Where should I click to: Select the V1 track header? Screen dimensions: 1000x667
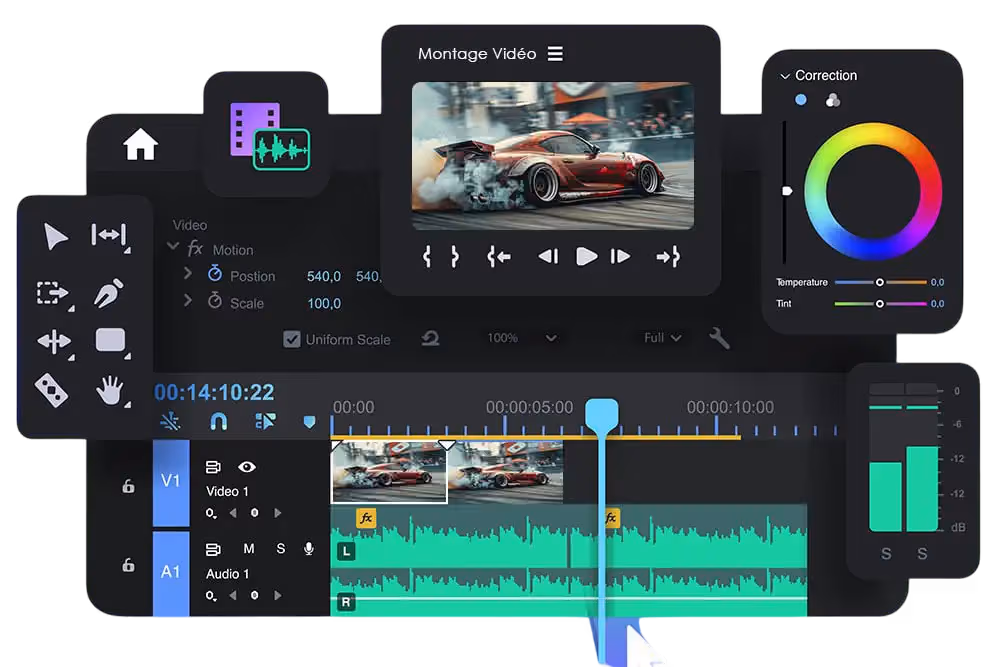point(170,481)
